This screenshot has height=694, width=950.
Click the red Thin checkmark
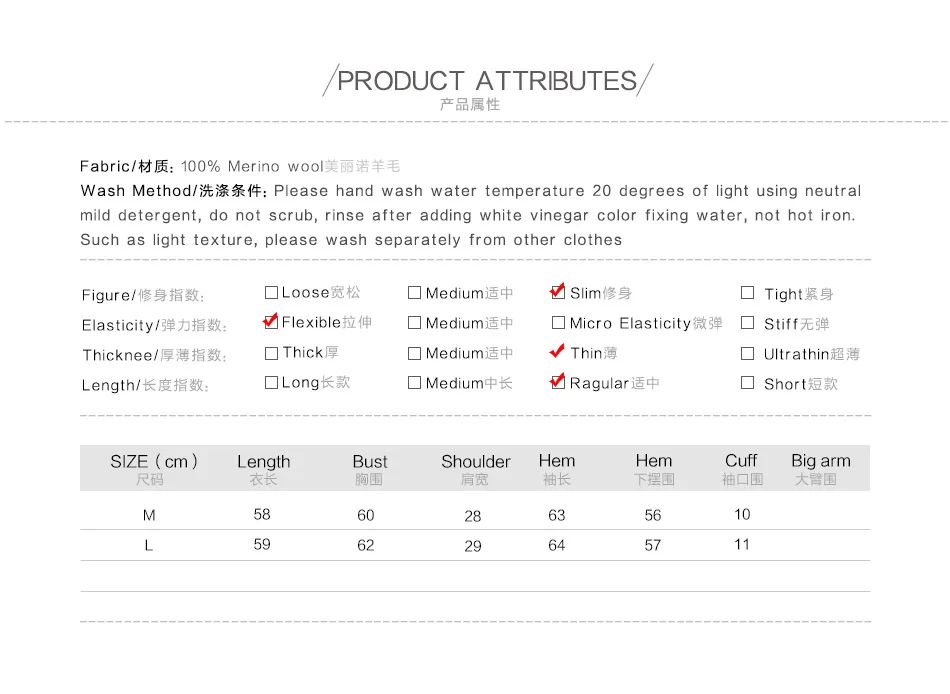click(557, 351)
